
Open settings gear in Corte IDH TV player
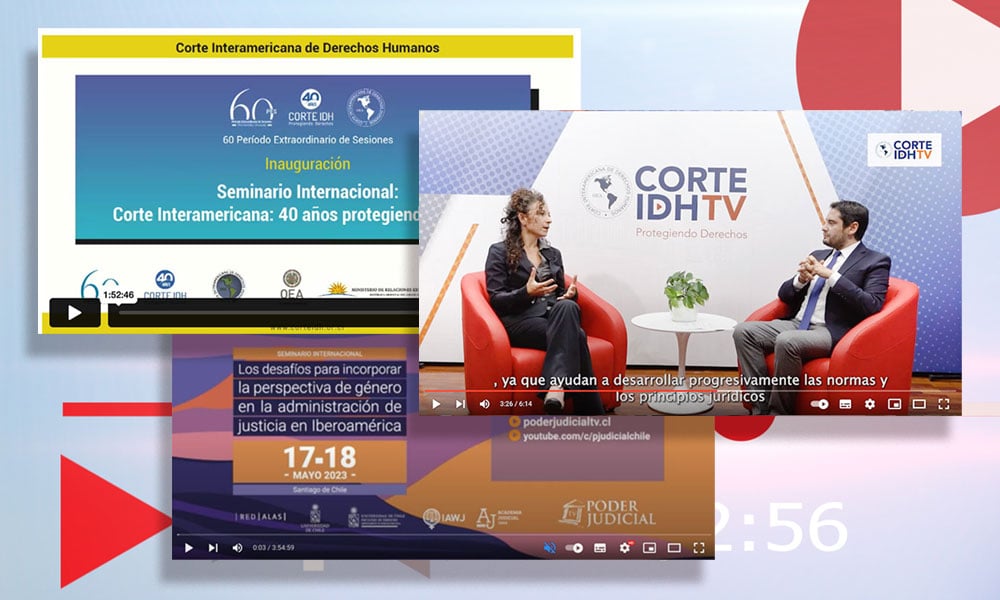[x=870, y=404]
